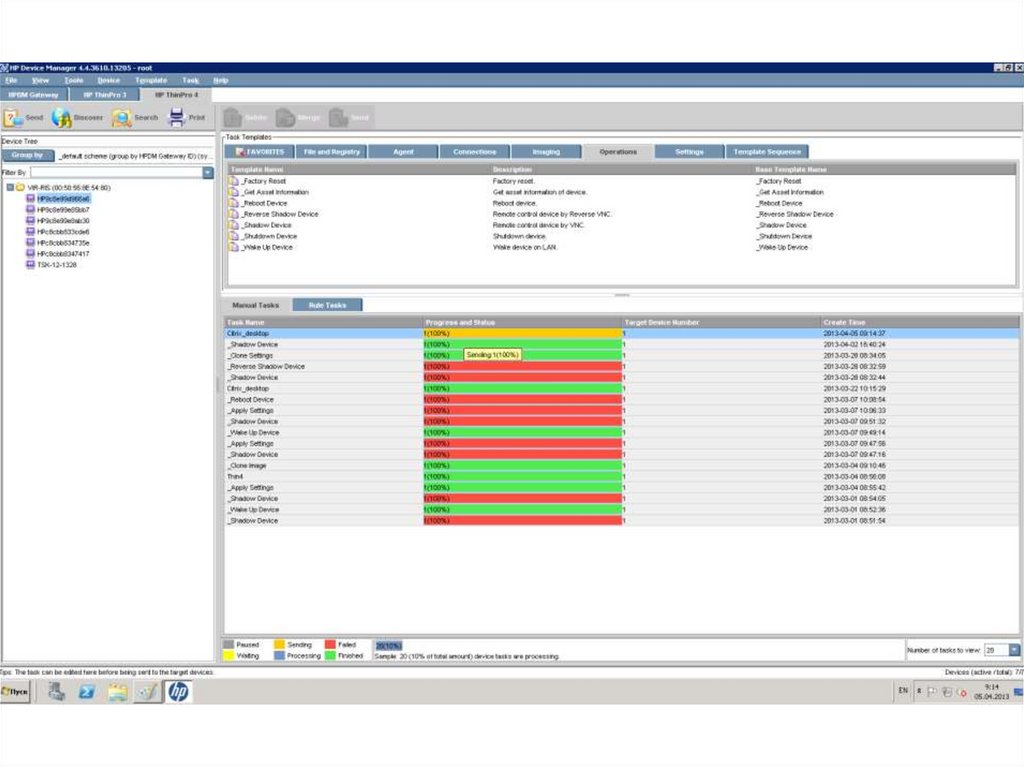Open the Task menu
1024x767 pixels.
(191, 80)
